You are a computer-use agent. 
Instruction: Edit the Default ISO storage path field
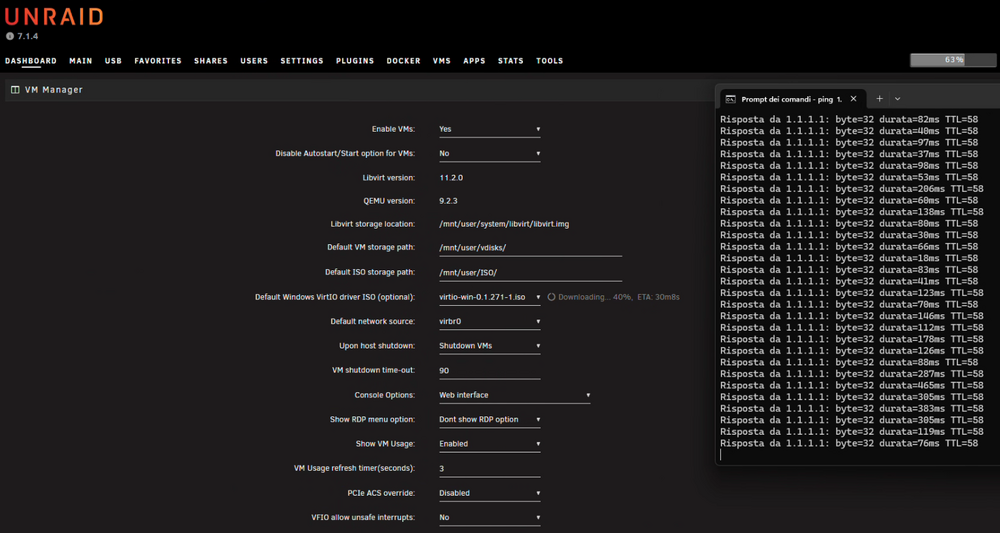[x=530, y=273]
